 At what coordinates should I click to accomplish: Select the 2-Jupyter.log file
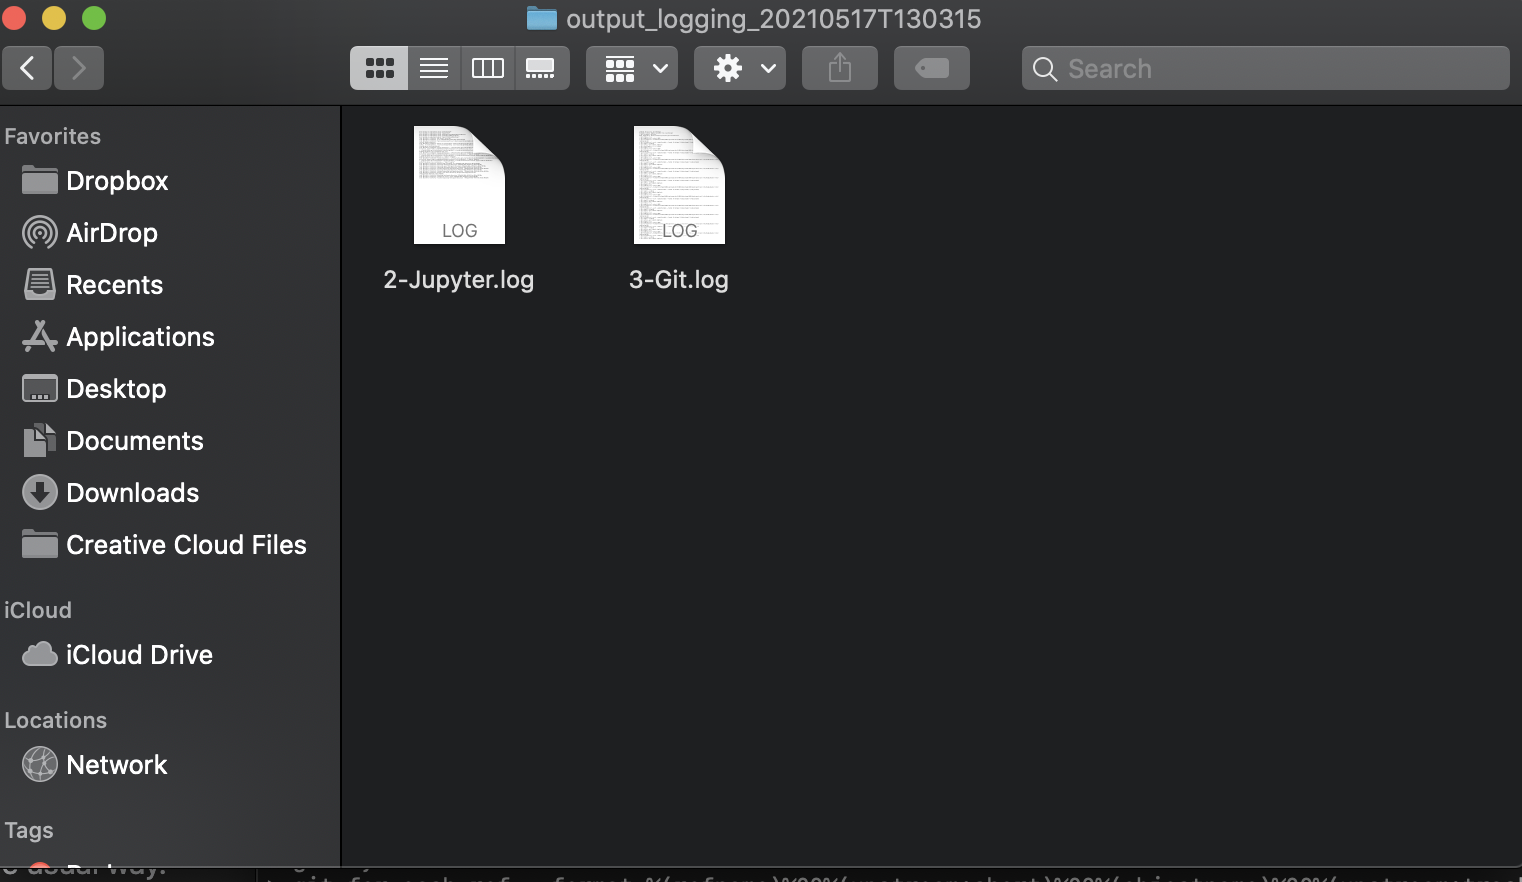pyautogui.click(x=458, y=185)
